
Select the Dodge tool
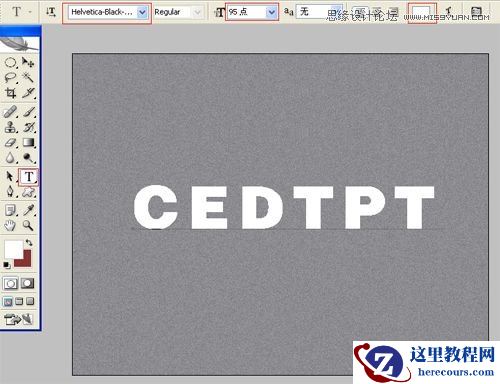[28, 158]
